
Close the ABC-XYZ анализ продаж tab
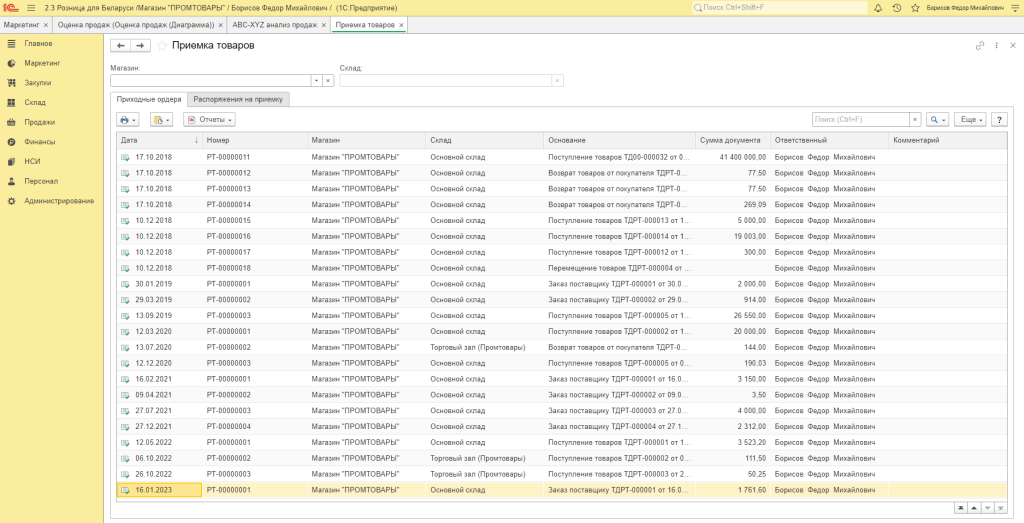coord(324,24)
